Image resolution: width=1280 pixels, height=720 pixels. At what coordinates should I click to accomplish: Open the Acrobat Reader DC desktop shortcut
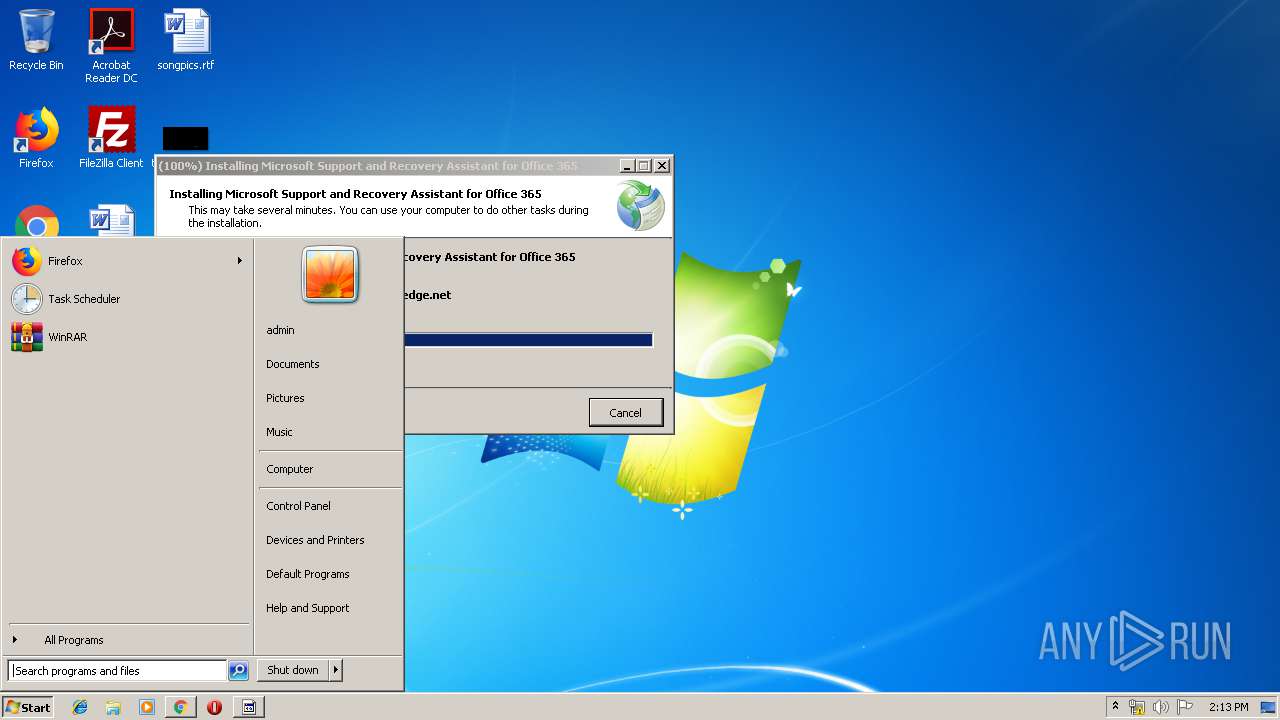(x=111, y=46)
